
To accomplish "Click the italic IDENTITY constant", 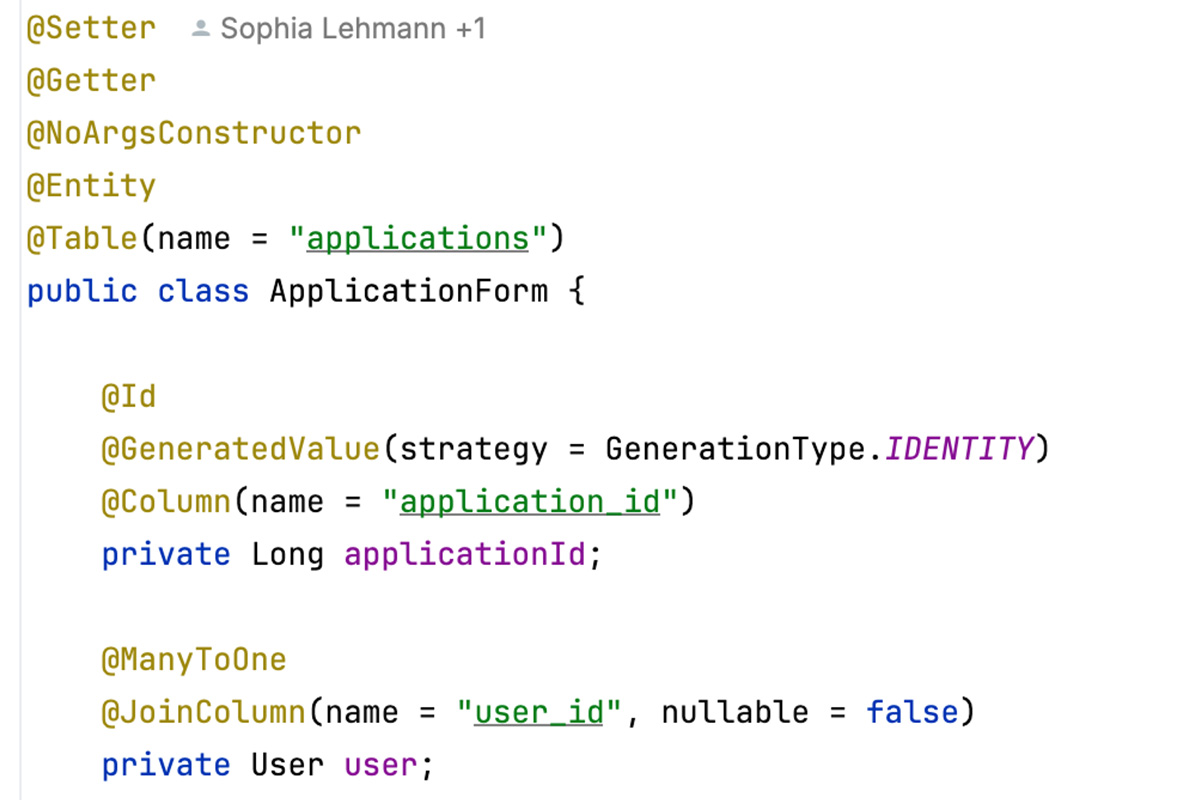I will pos(958,449).
